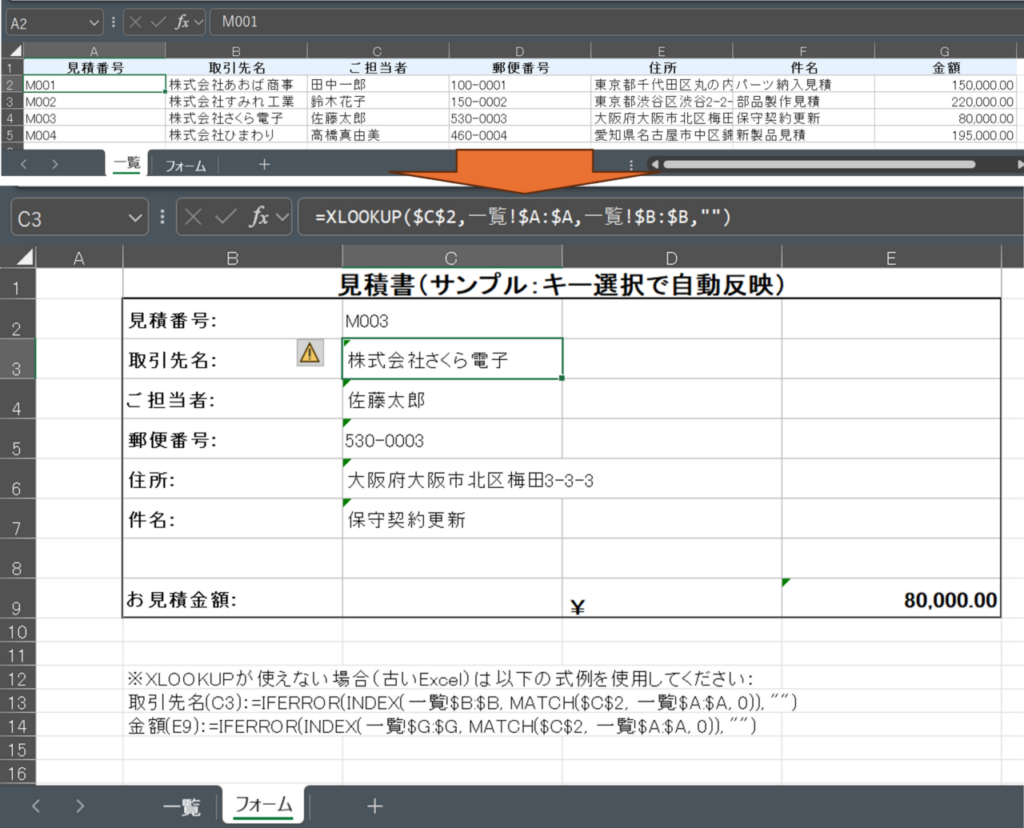Image resolution: width=1024 pixels, height=828 pixels.
Task: Click the plus icon after the upper フォーム tab
Action: [264, 164]
